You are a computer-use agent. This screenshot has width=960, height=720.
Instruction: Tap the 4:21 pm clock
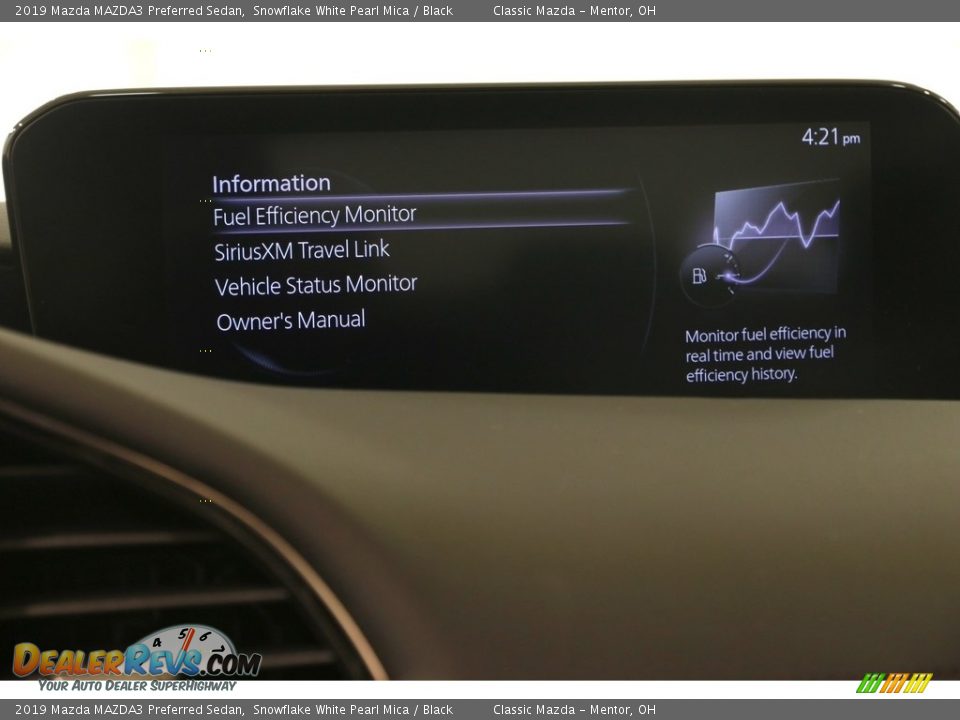[x=829, y=138]
